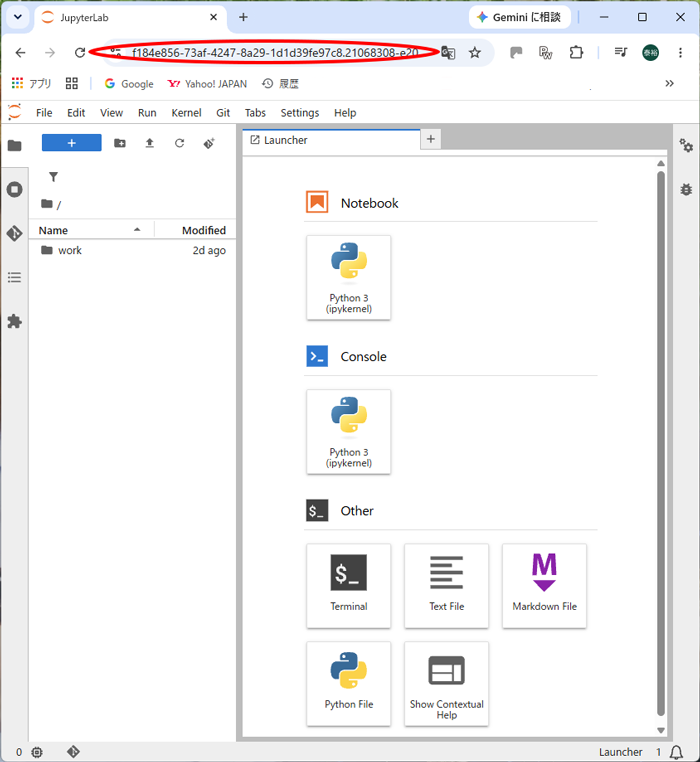Open media control icon in toolbar
This screenshot has height=762, width=700.
click(621, 52)
